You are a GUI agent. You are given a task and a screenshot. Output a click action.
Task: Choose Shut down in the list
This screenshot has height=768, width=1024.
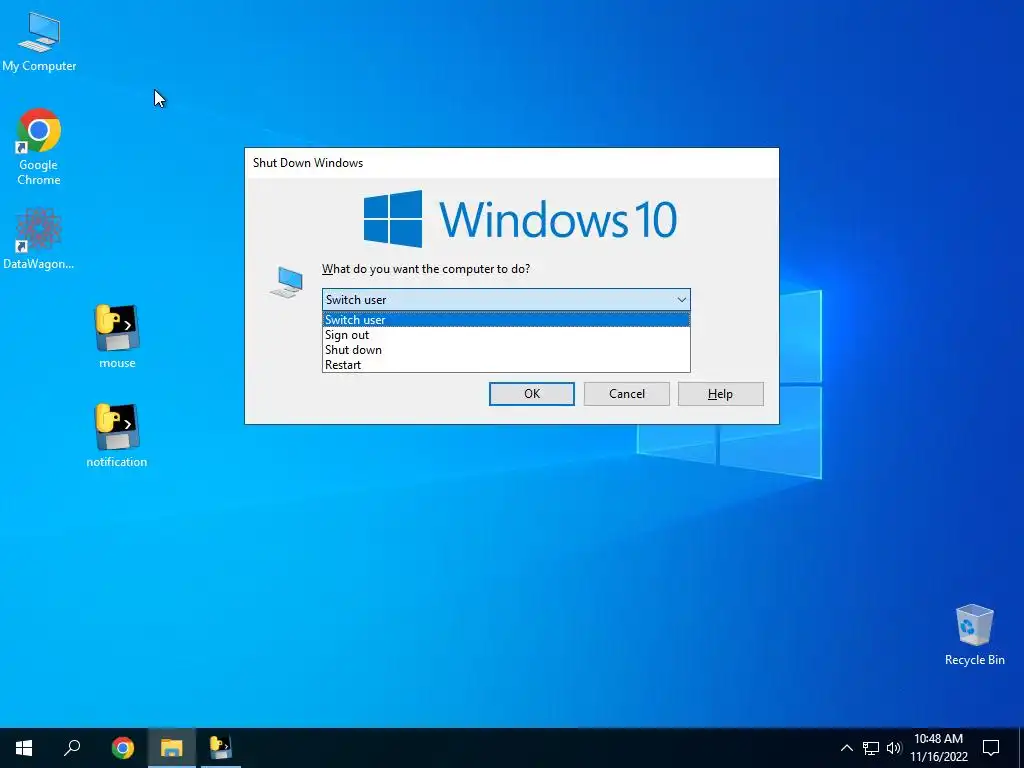(506, 350)
